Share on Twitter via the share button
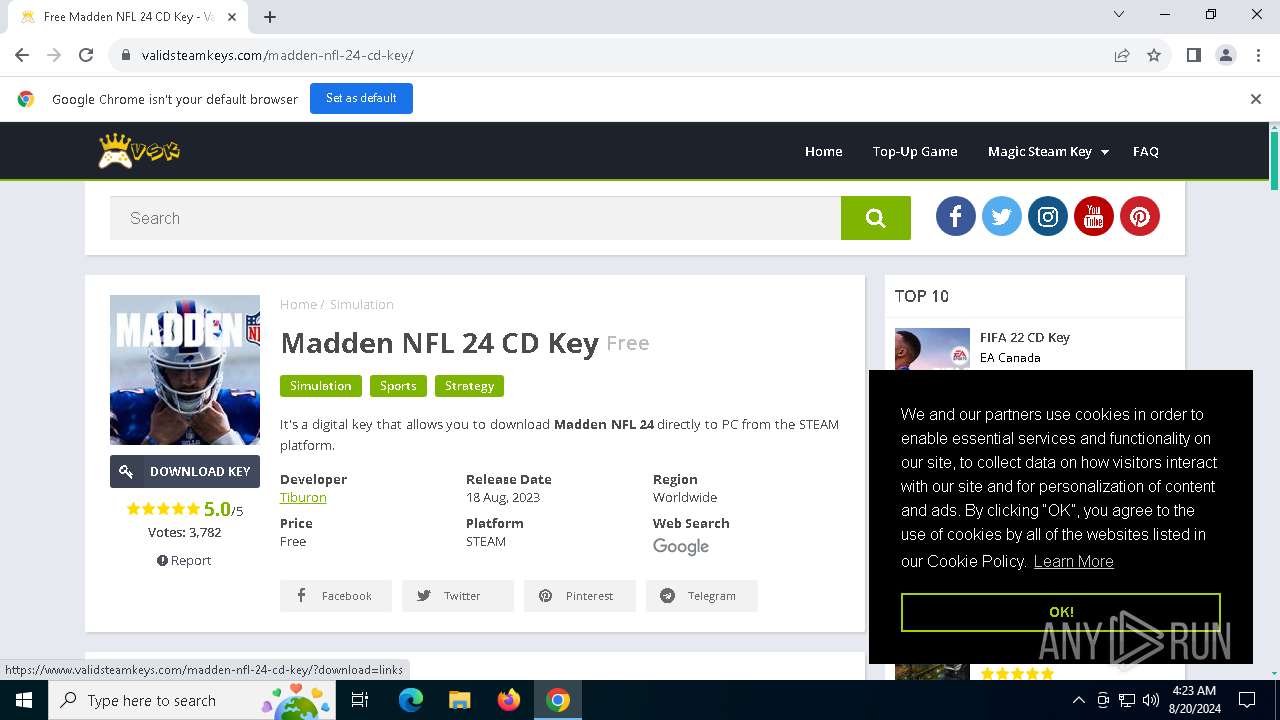Screen dimensions: 1280x720 point(458,596)
